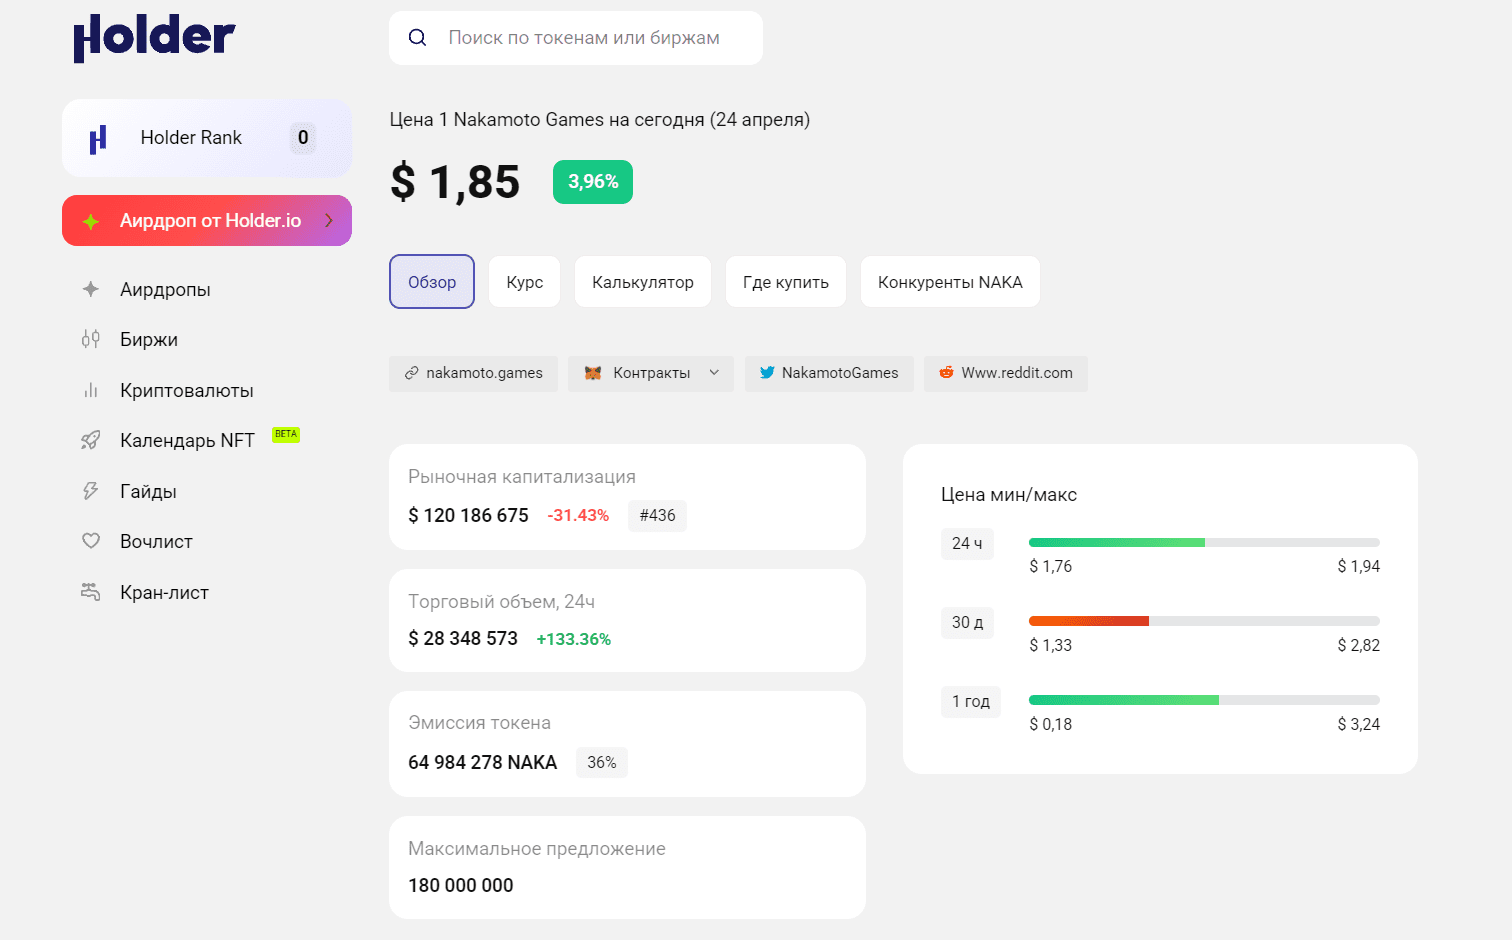Click the $ 1,85 price value

(x=455, y=182)
